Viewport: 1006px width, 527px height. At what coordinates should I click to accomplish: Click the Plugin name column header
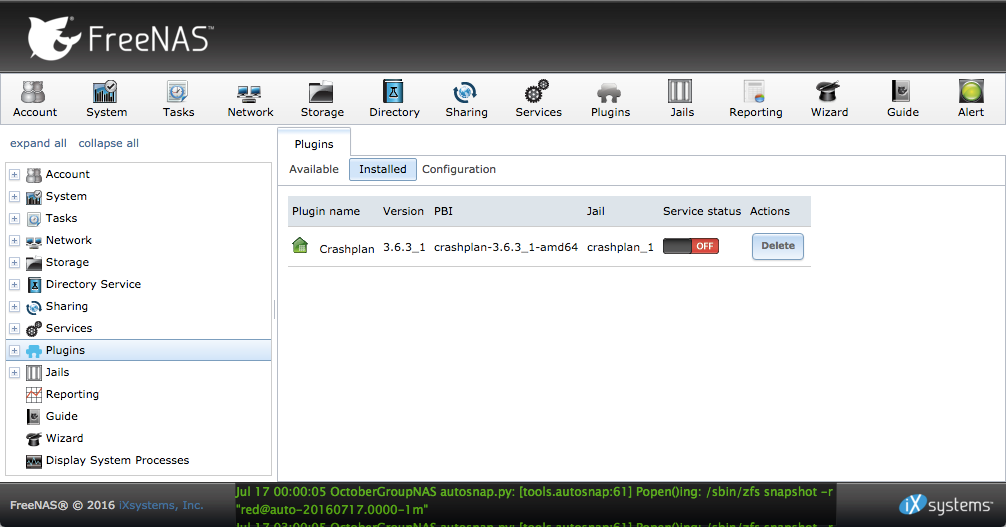[326, 211]
